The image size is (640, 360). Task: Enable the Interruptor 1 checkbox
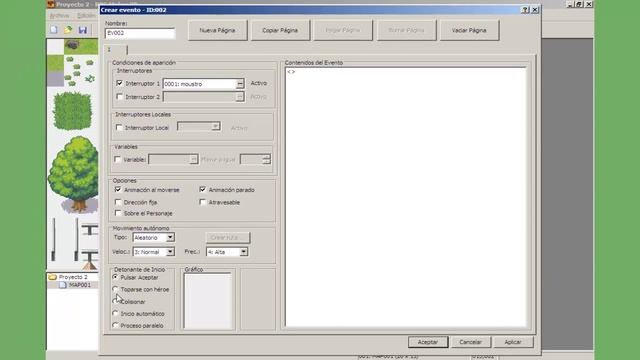pyautogui.click(x=119, y=83)
